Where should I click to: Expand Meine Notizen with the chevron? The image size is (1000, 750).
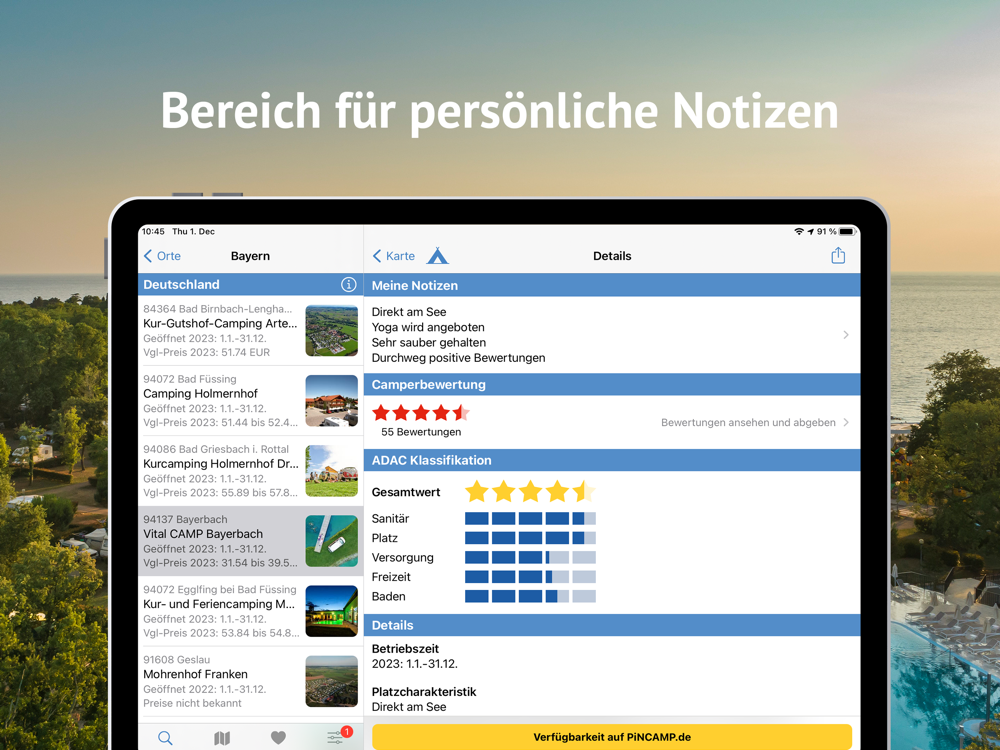(x=846, y=335)
